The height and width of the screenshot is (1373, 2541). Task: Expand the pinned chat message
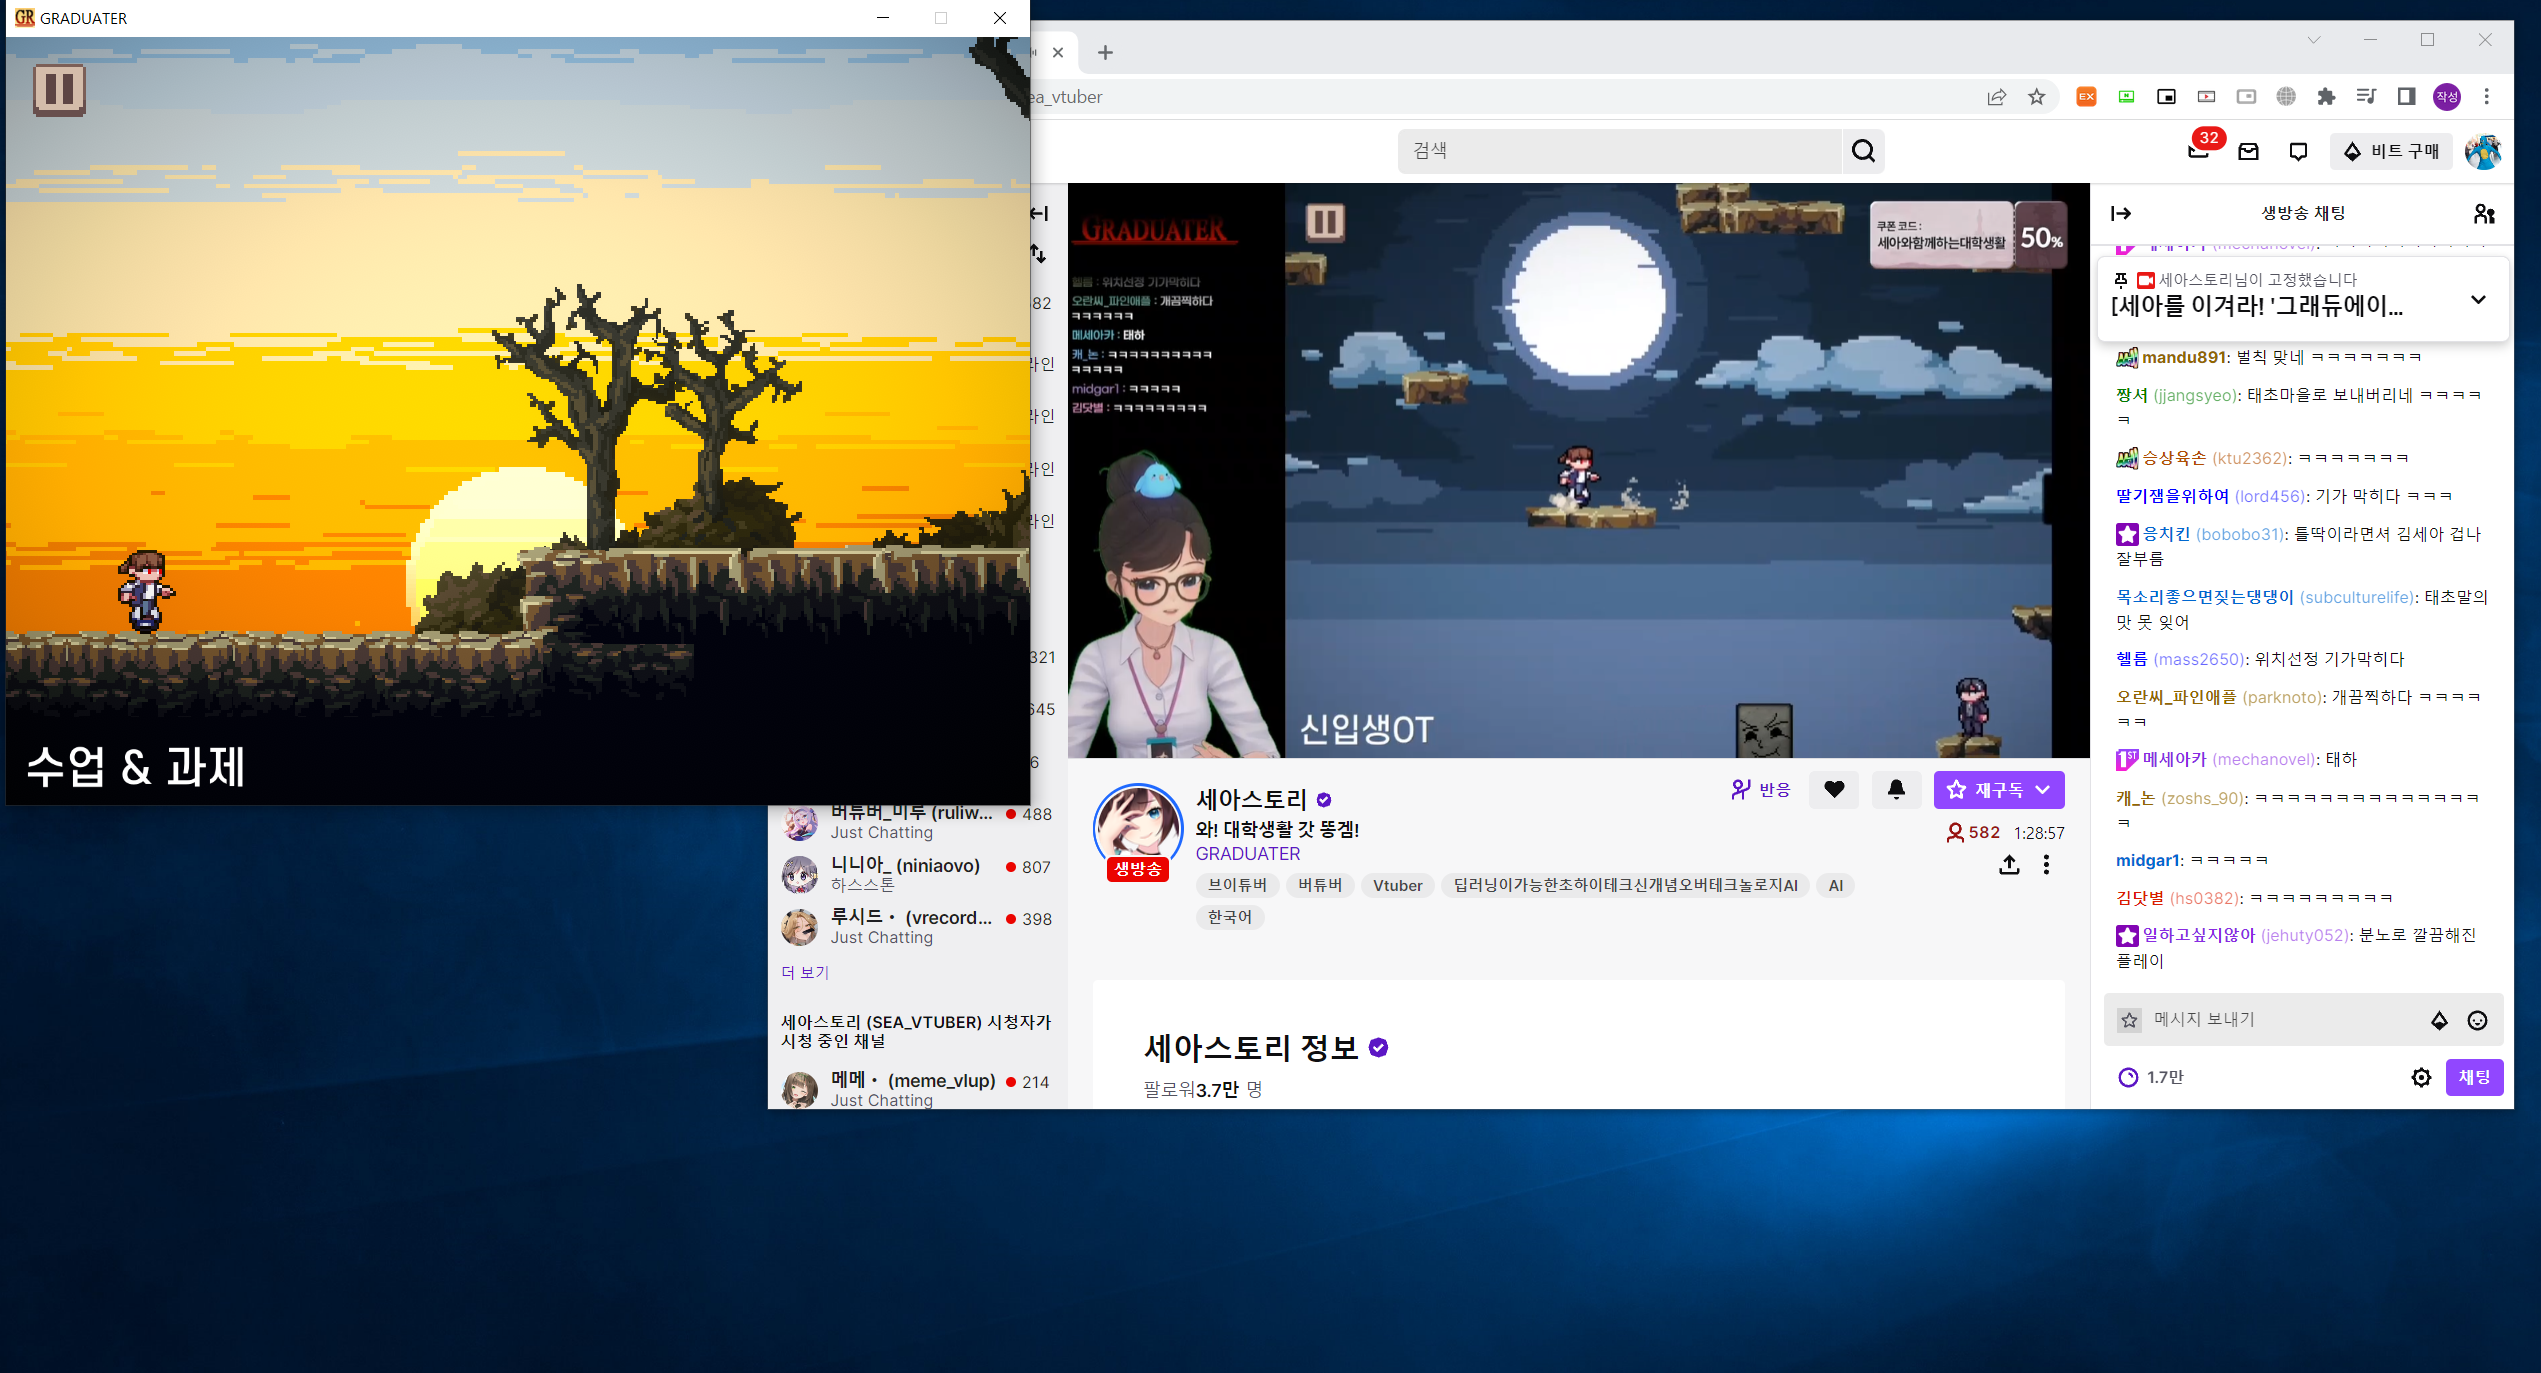(2478, 299)
